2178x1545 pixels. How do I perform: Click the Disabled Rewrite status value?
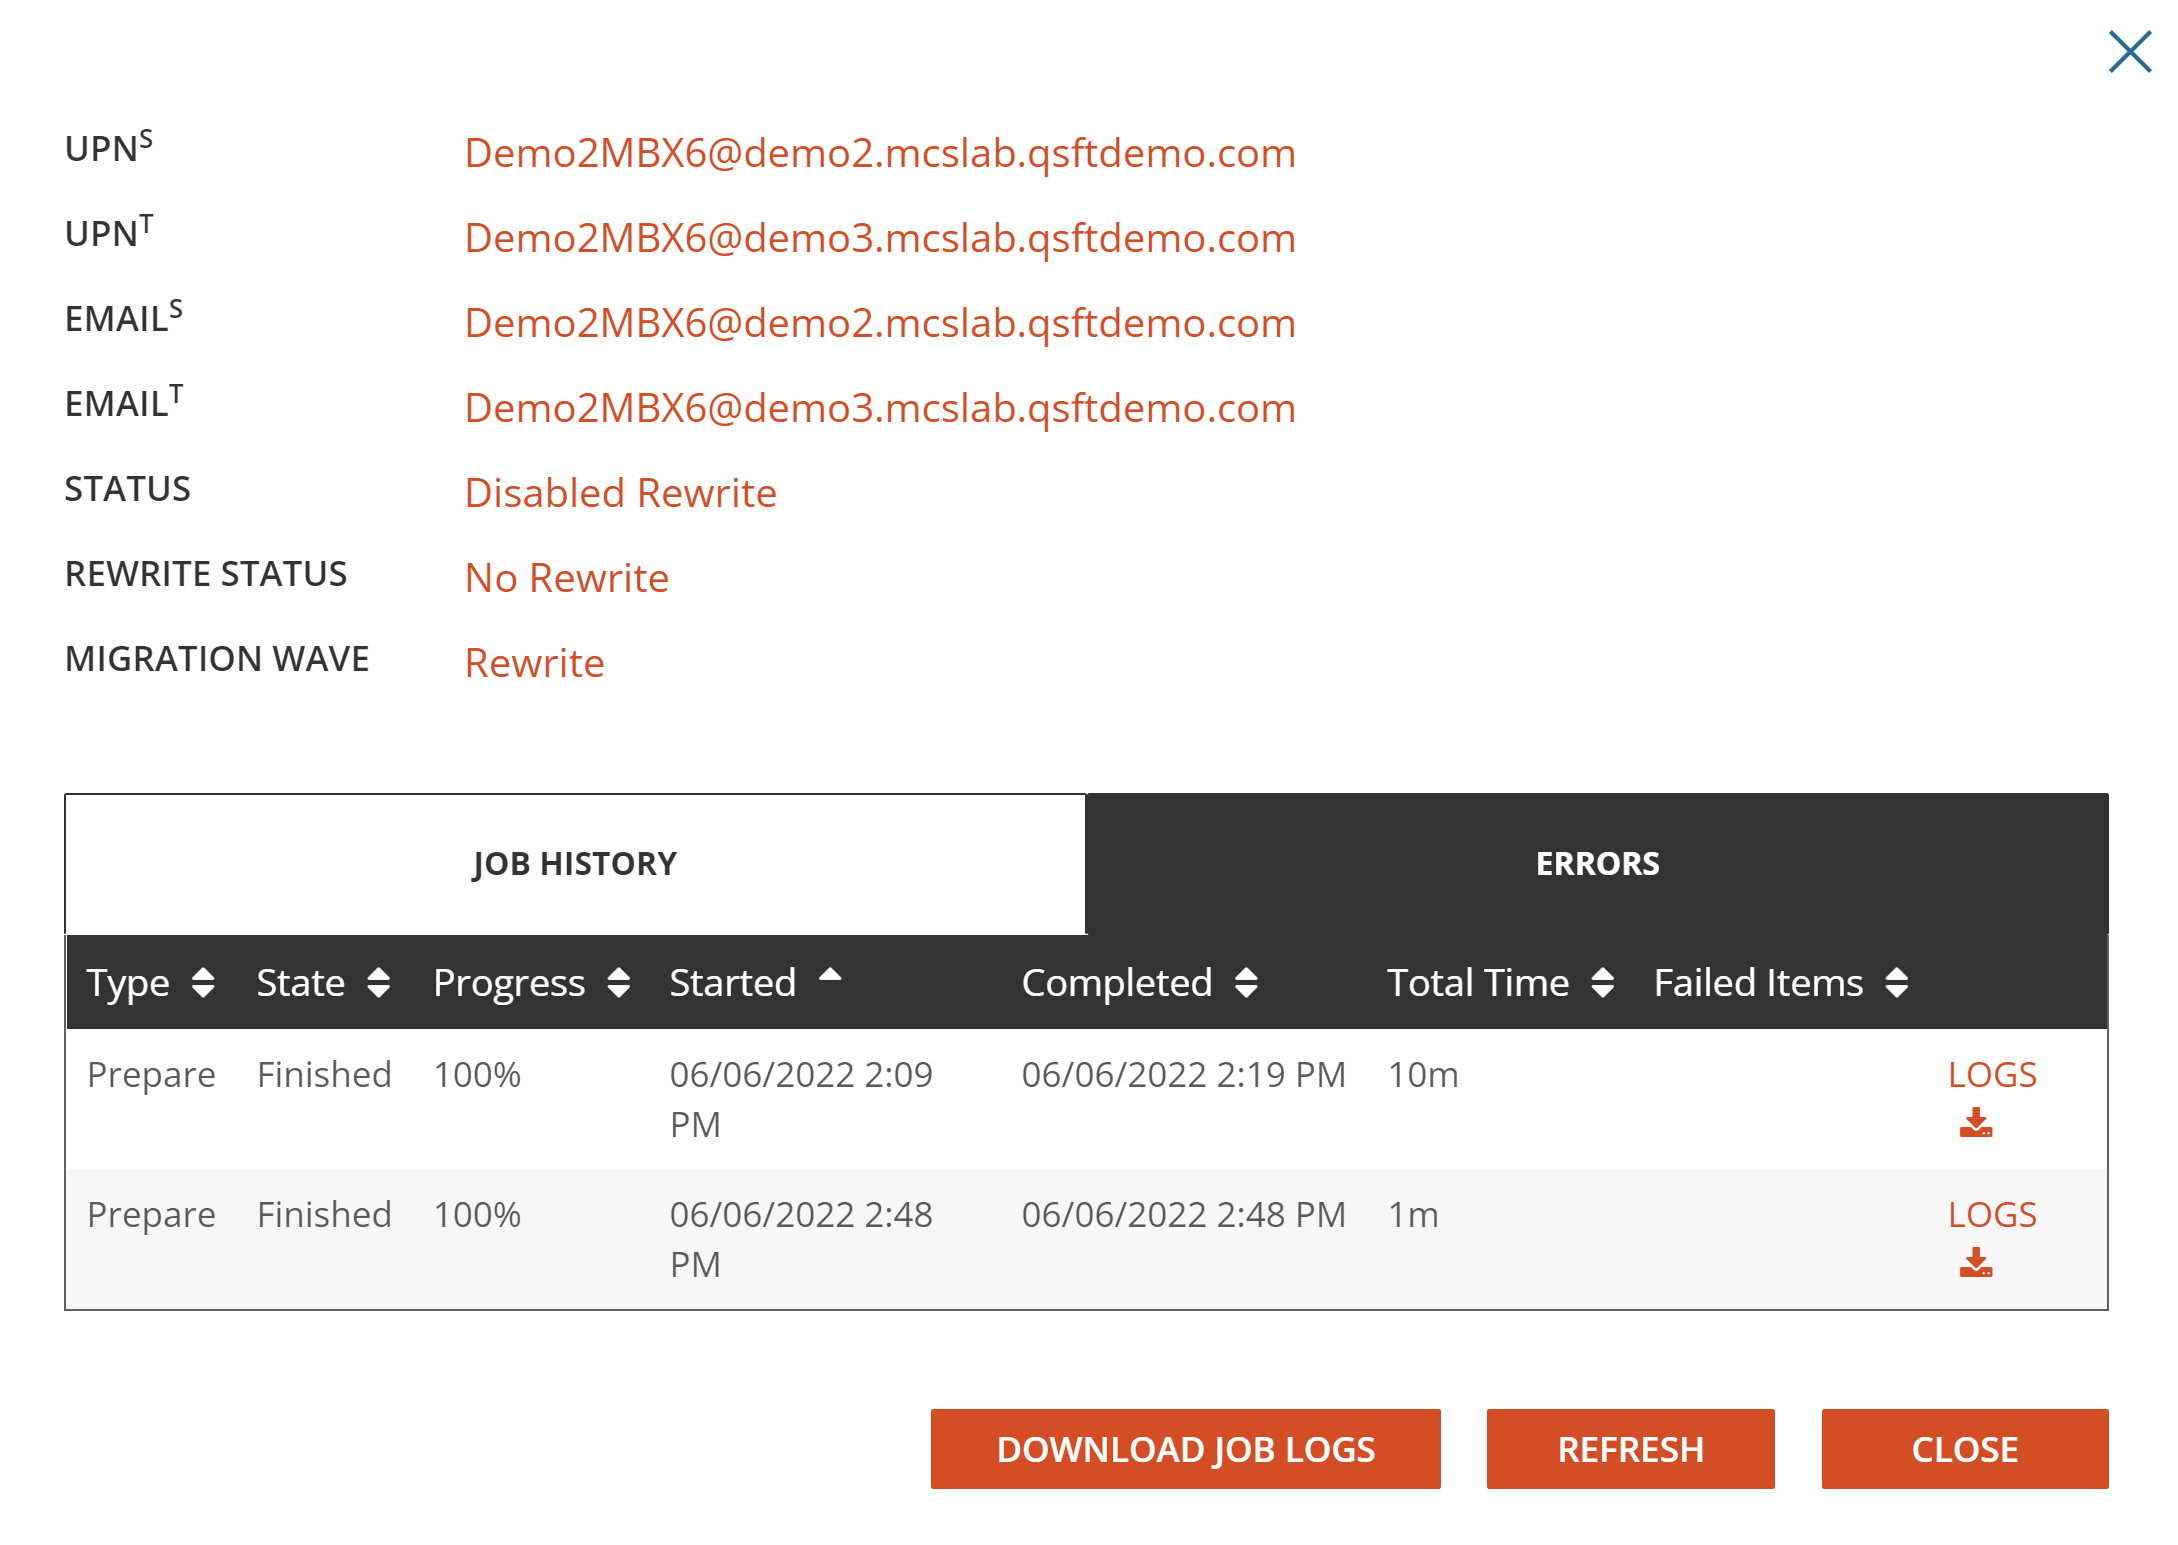point(620,493)
